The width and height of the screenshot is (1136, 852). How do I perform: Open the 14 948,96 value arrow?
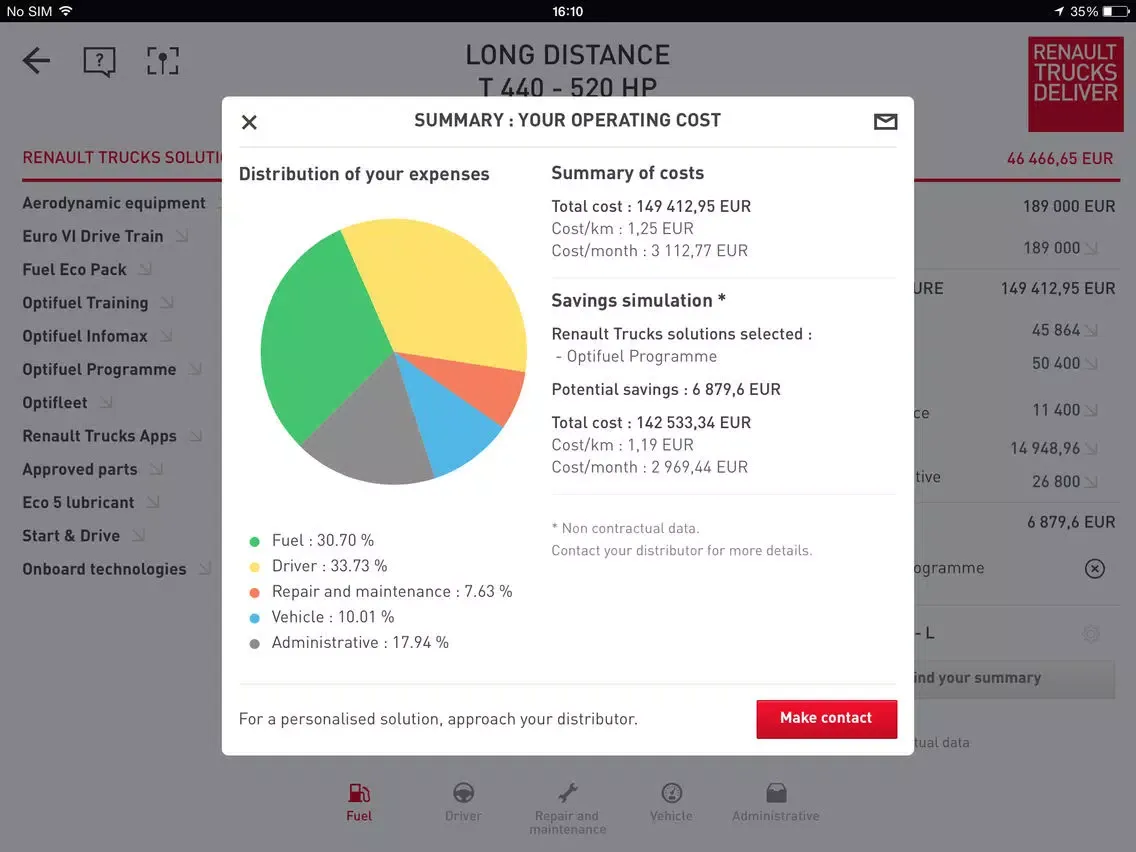click(x=1091, y=448)
